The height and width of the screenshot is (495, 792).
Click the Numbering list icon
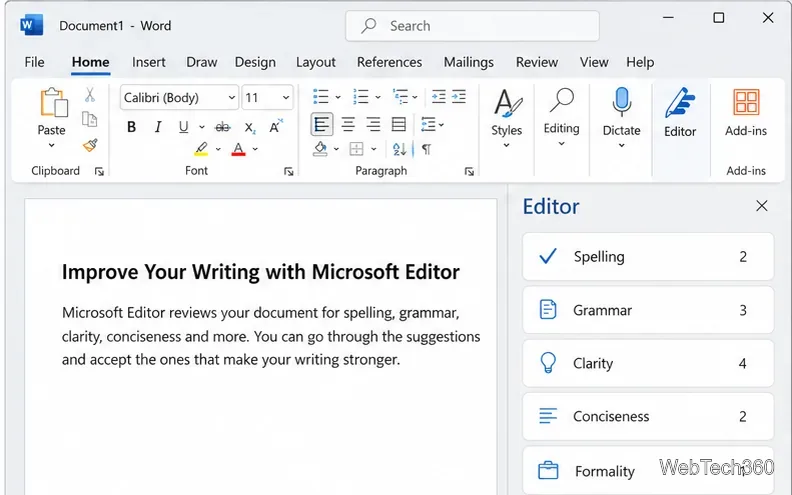(361, 96)
